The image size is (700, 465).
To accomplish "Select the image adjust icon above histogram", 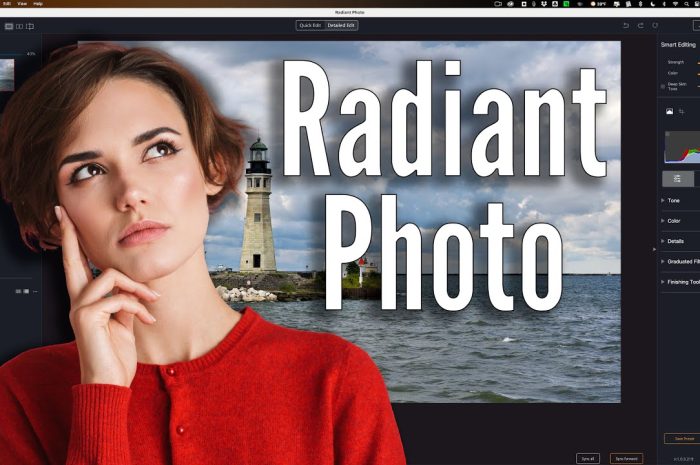I will [669, 112].
